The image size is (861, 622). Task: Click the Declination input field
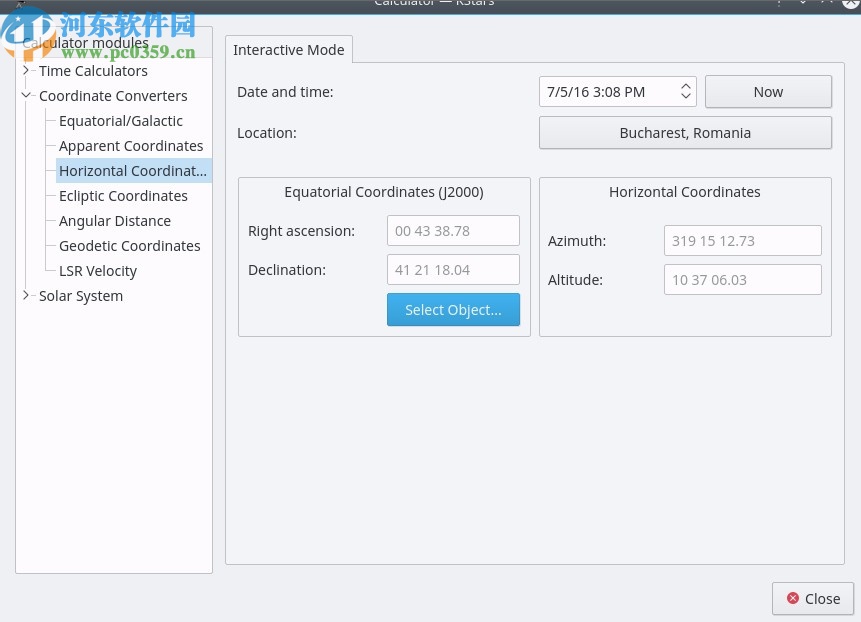pyautogui.click(x=453, y=270)
